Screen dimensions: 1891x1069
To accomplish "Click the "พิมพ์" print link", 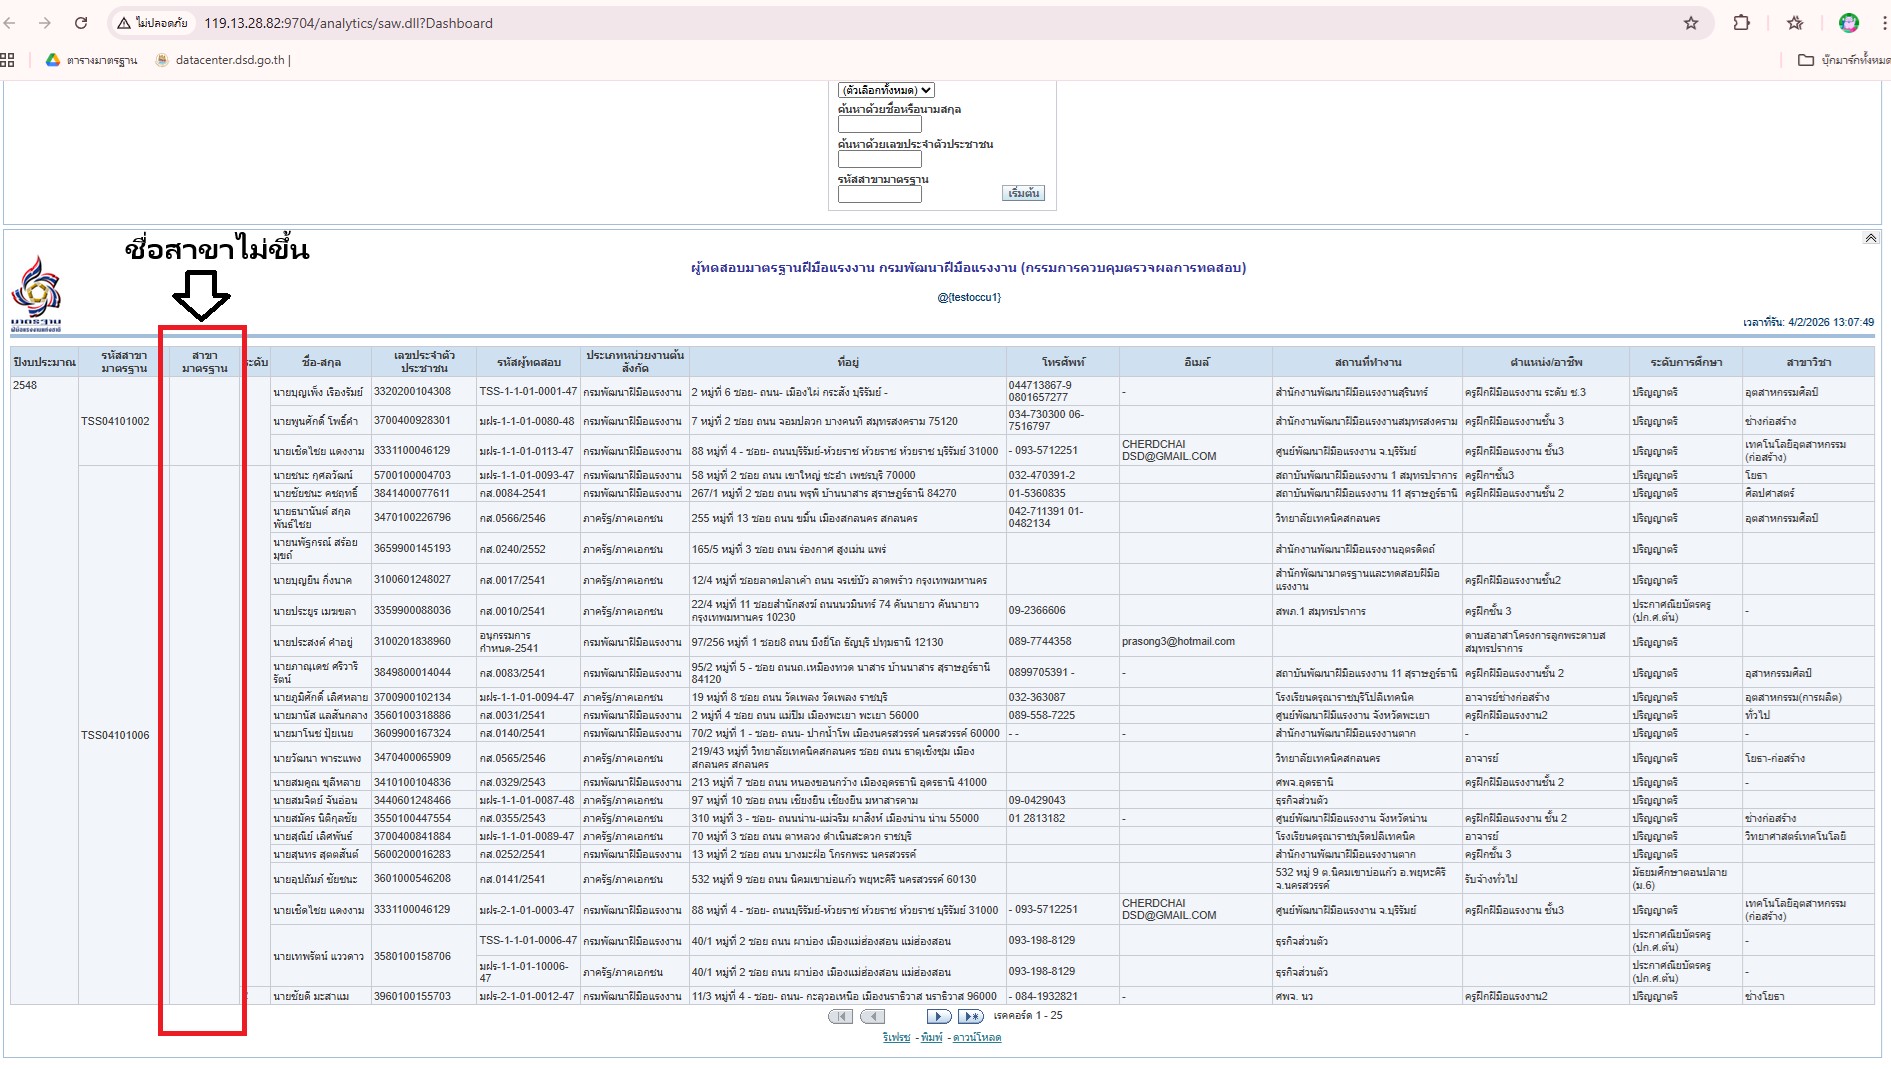I will [931, 1038].
